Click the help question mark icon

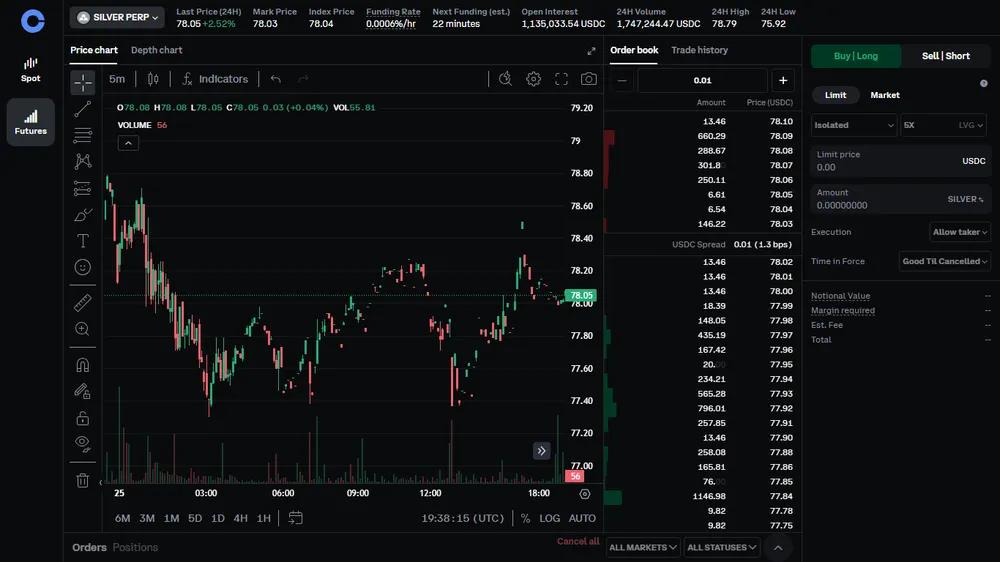[x=984, y=84]
